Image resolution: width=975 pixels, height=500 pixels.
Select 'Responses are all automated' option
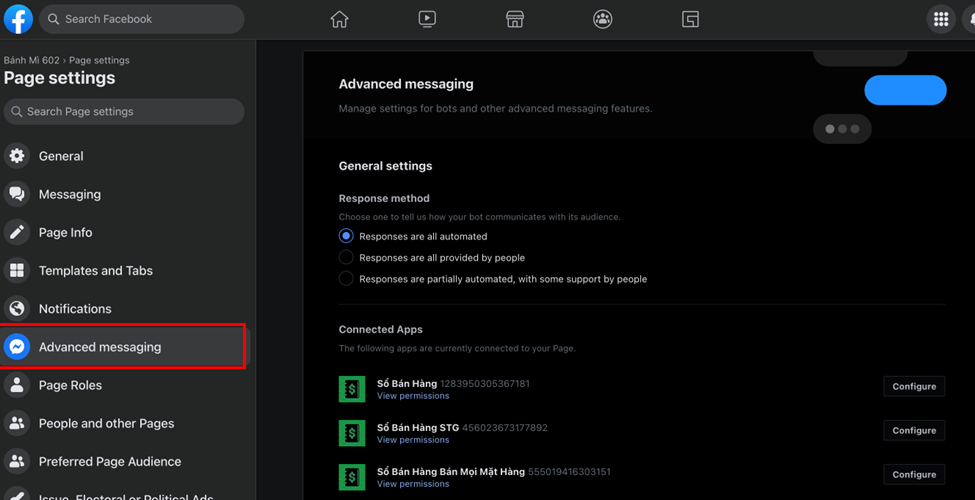point(346,236)
